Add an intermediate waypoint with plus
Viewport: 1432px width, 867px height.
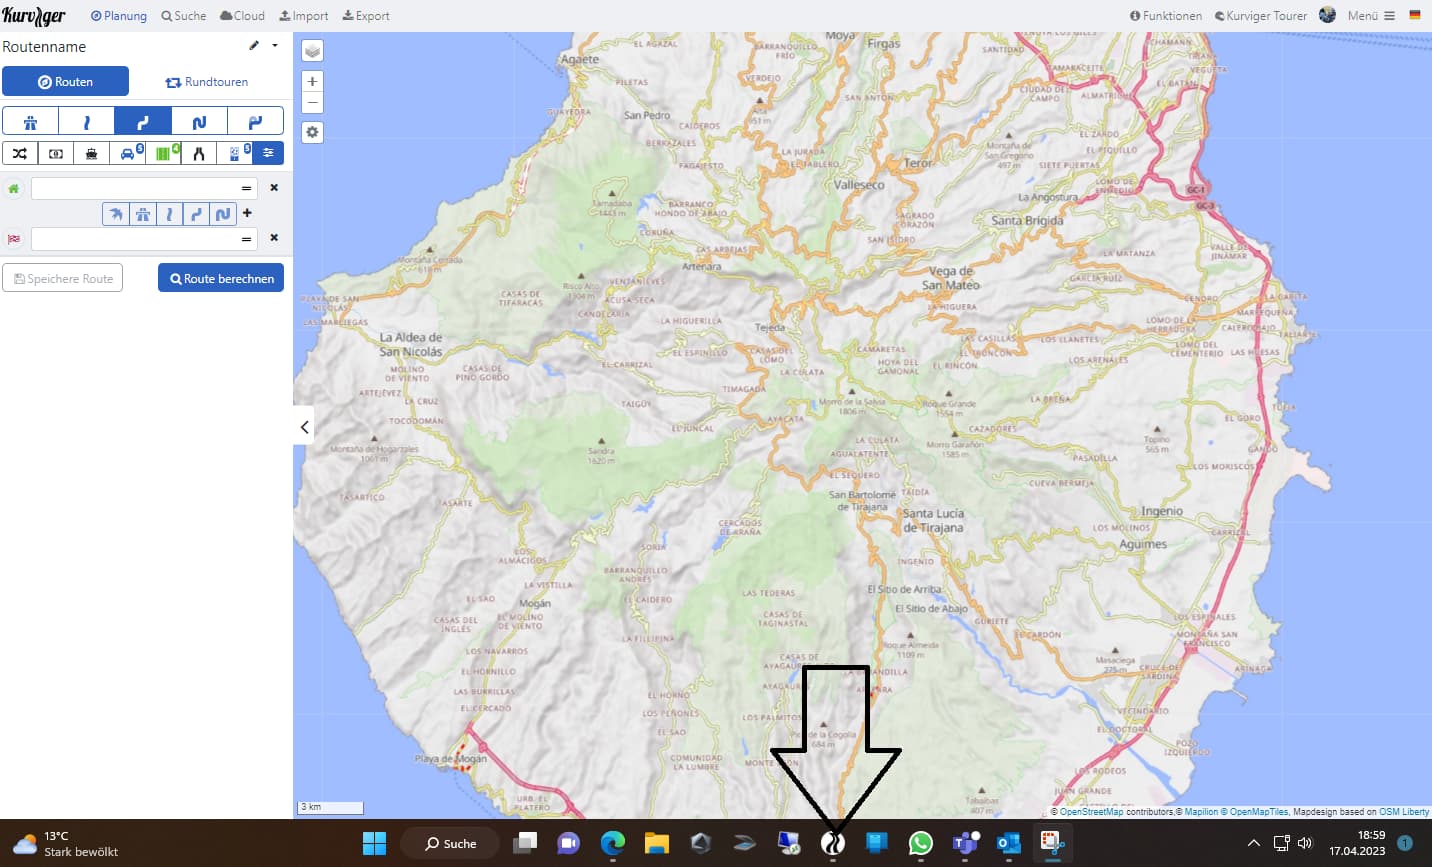click(247, 213)
